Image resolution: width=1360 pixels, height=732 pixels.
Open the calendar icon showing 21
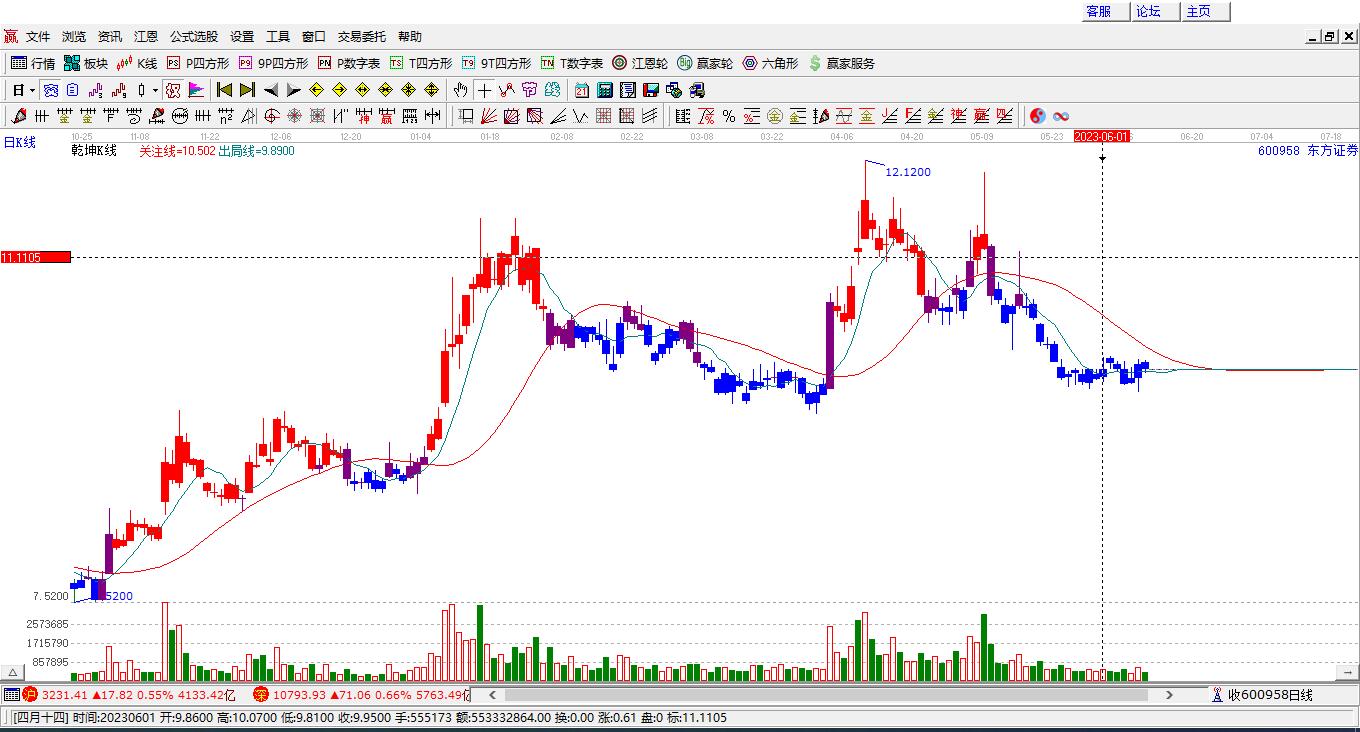582,90
